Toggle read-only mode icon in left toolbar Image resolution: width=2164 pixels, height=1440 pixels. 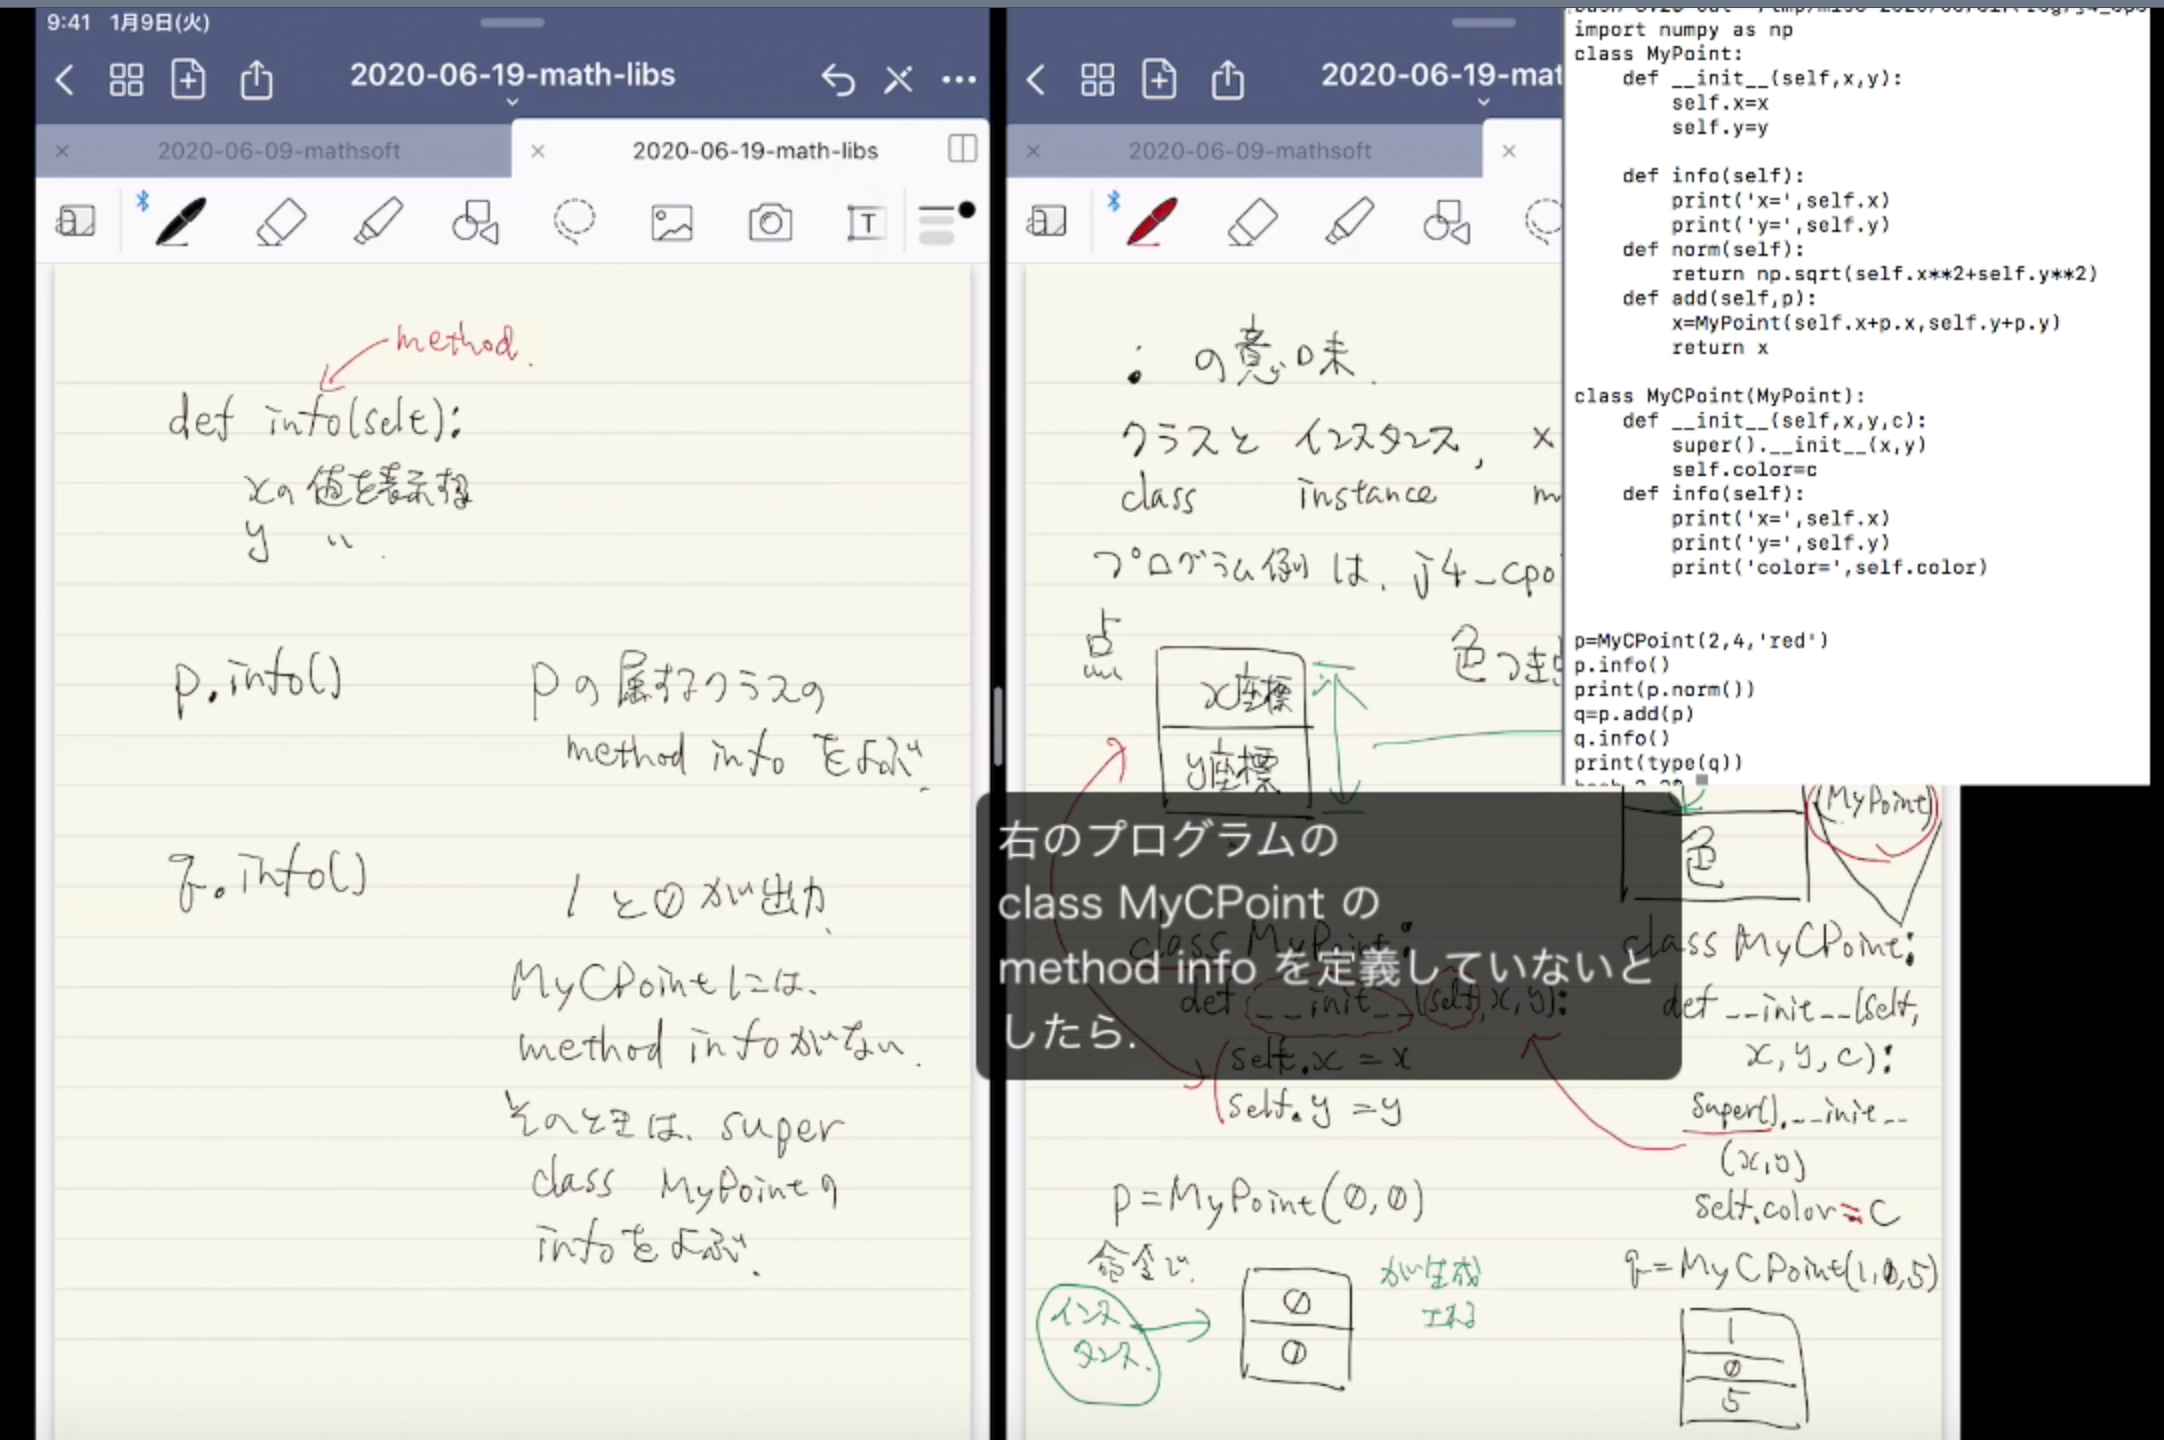pos(76,221)
